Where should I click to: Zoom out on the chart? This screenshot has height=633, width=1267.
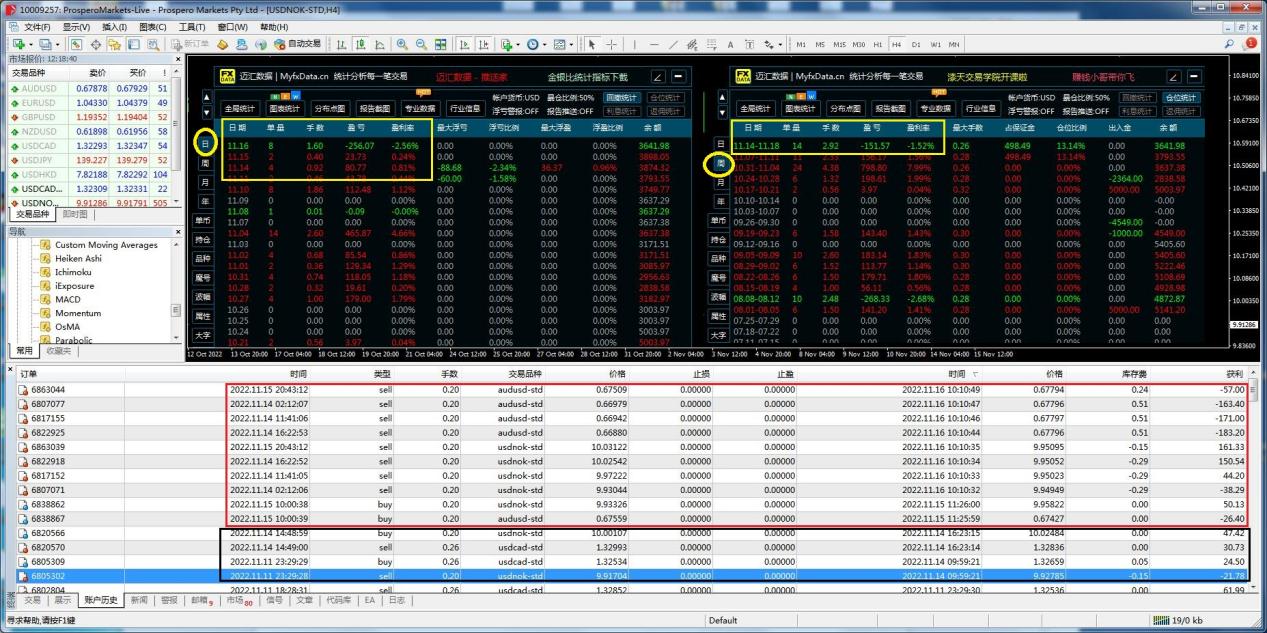421,44
